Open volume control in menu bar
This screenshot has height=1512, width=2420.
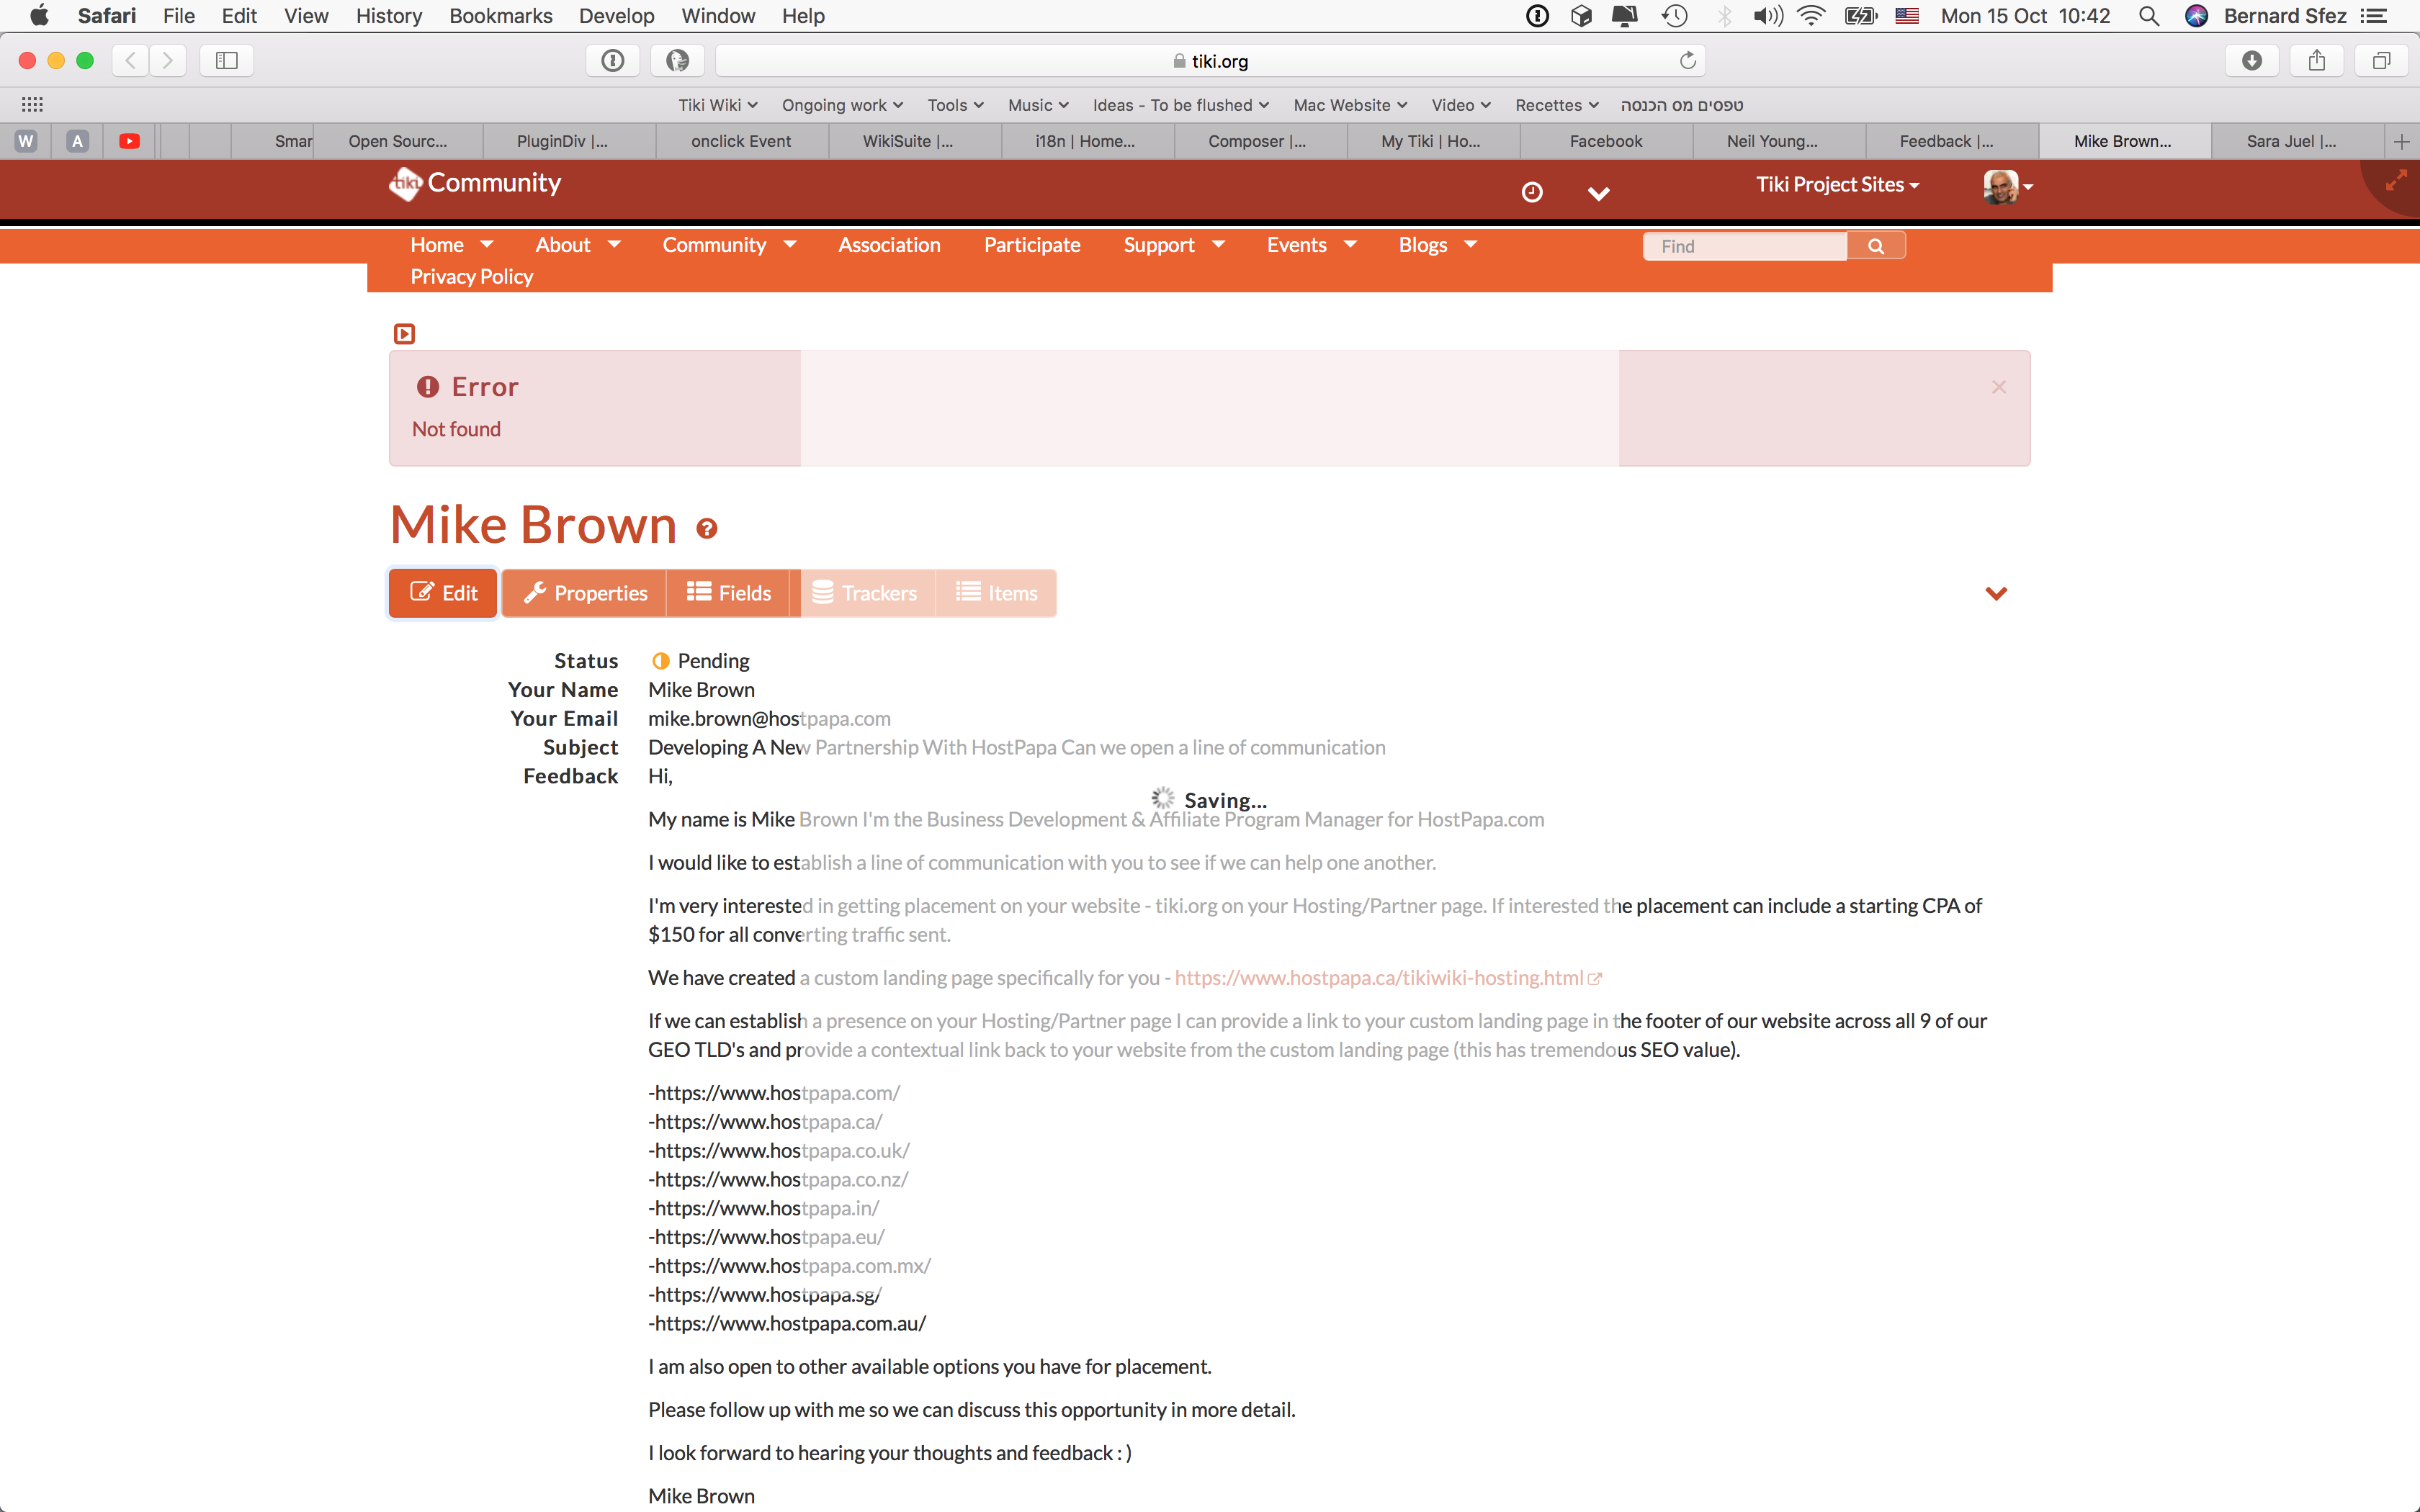click(1767, 16)
